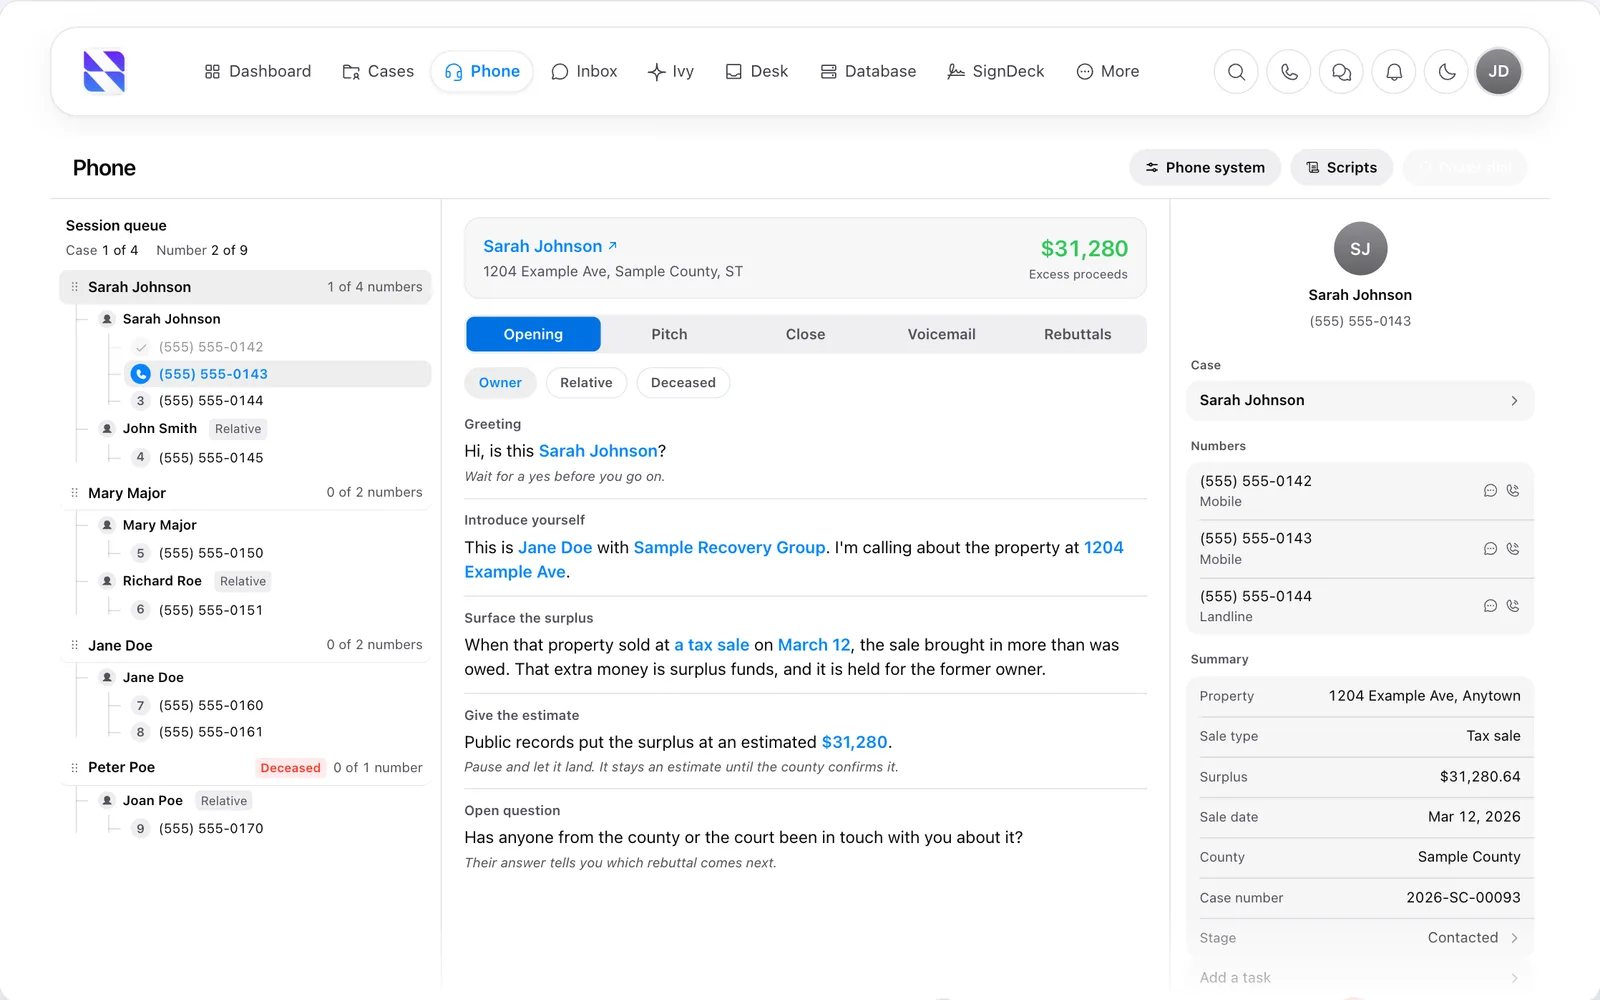Call the (555) 555-0144 landline from the Numbers panel

pos(1513,606)
